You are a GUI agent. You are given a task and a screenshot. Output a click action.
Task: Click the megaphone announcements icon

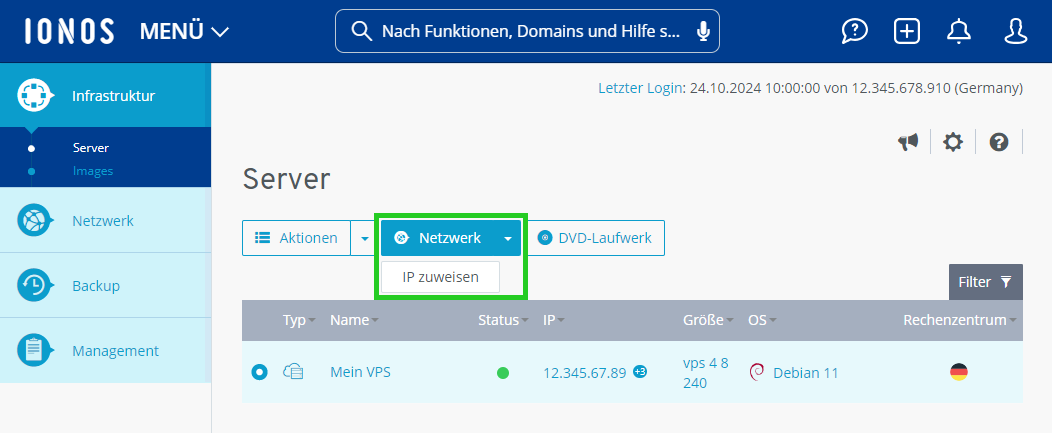click(908, 142)
